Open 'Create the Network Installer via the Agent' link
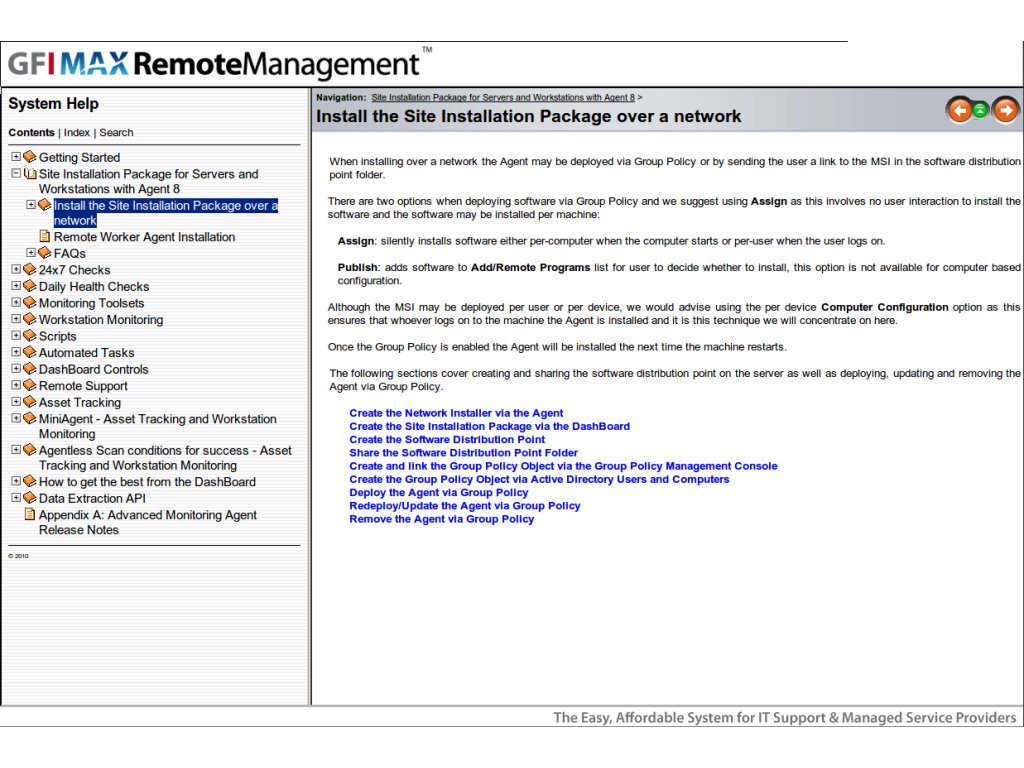This screenshot has height=768, width=1024. (456, 413)
